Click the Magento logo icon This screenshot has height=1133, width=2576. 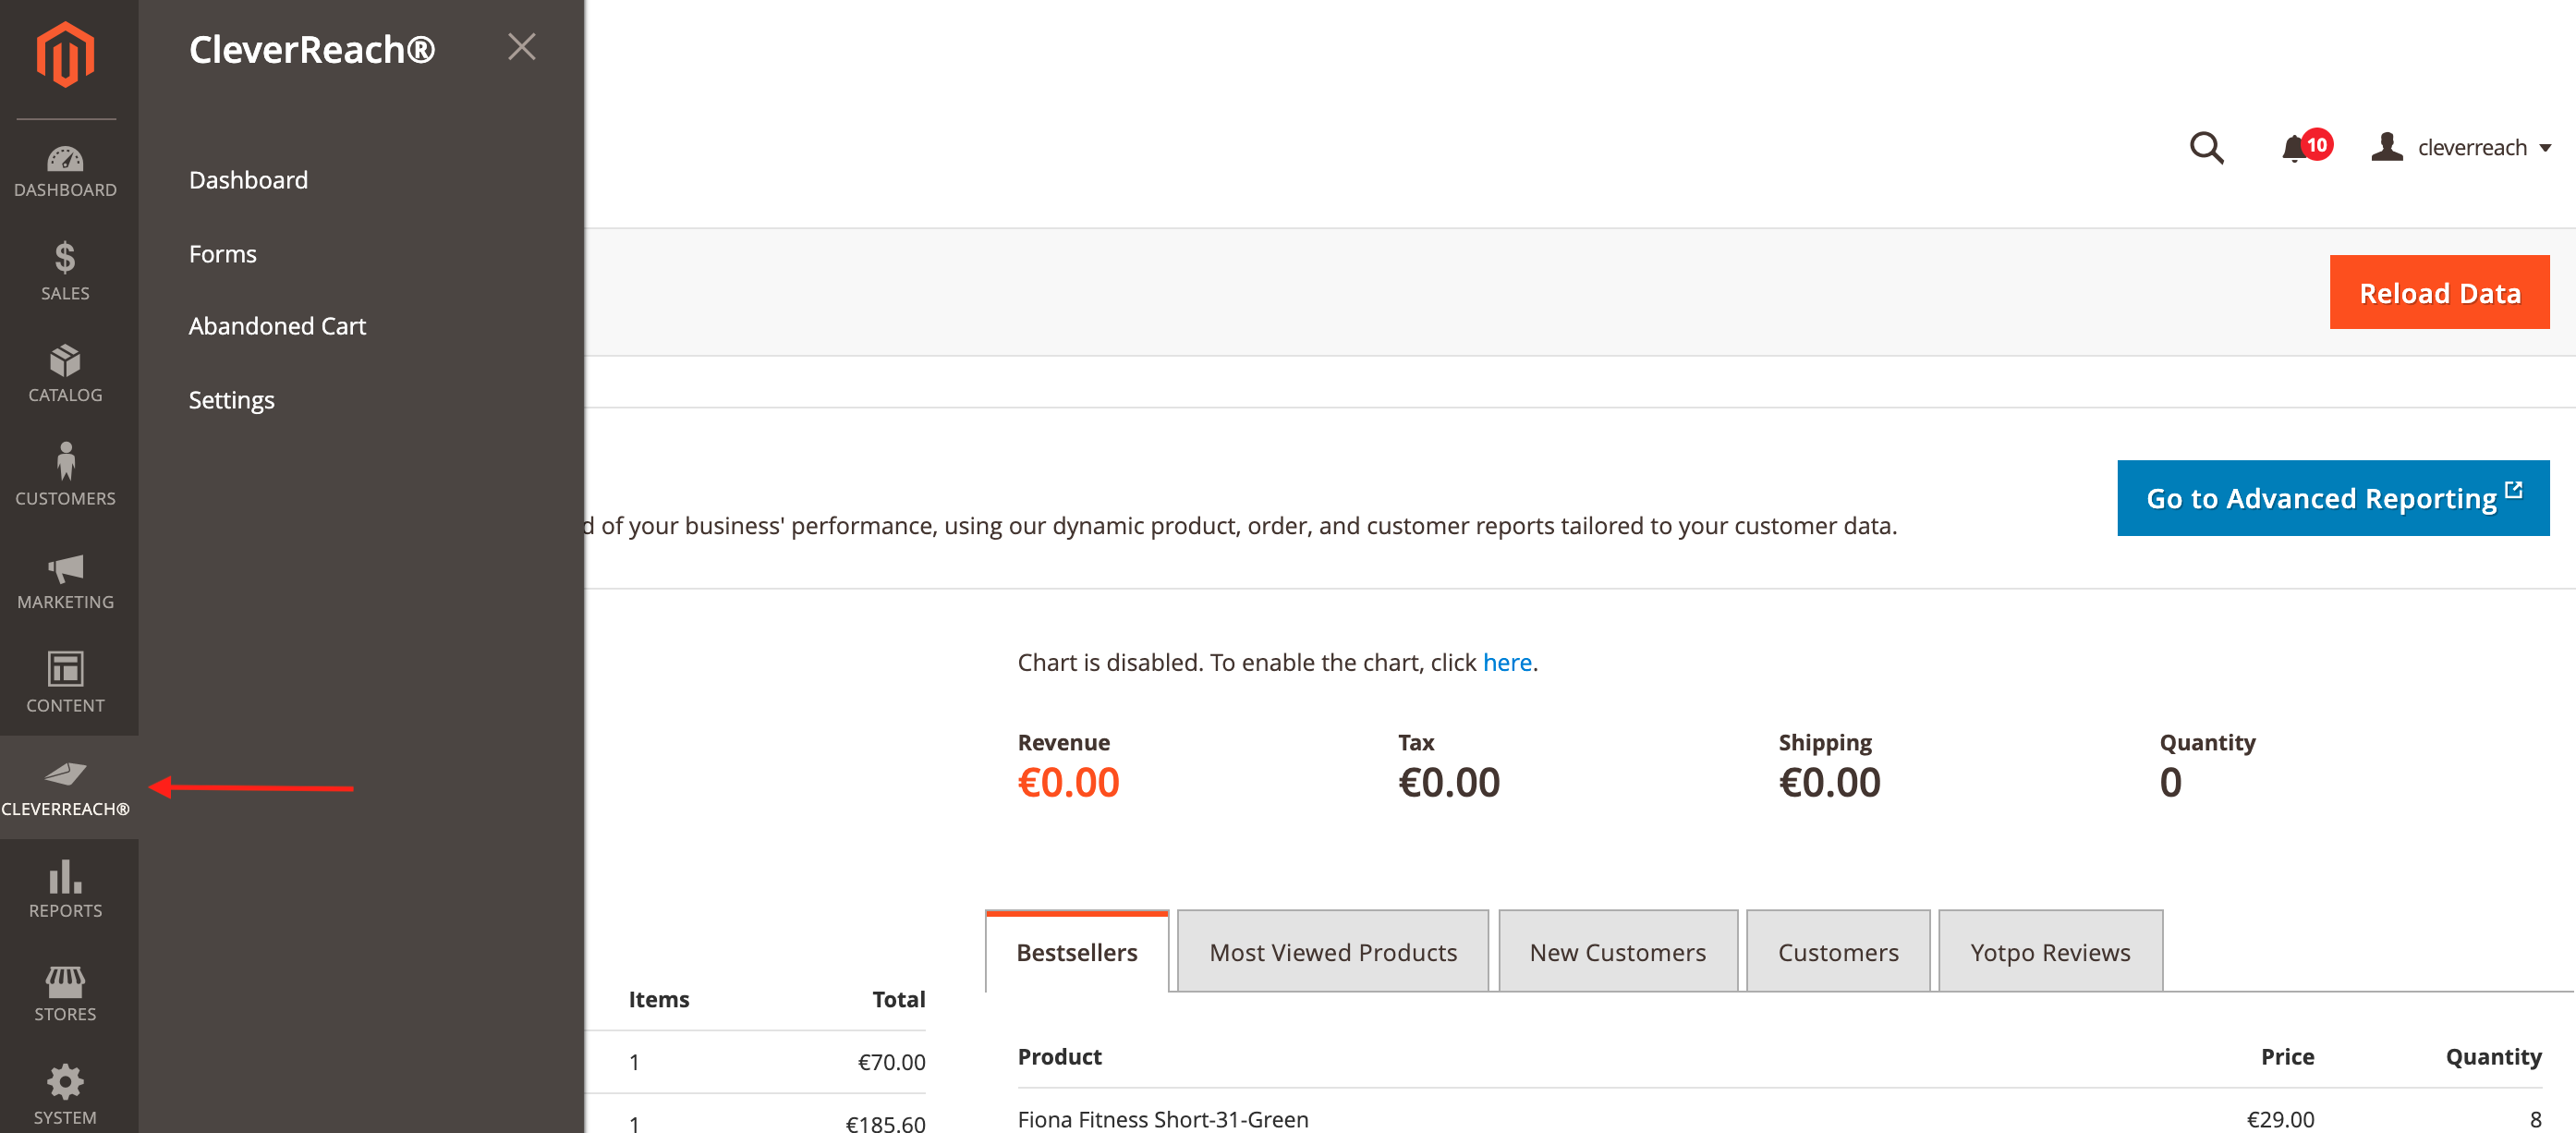[x=65, y=55]
